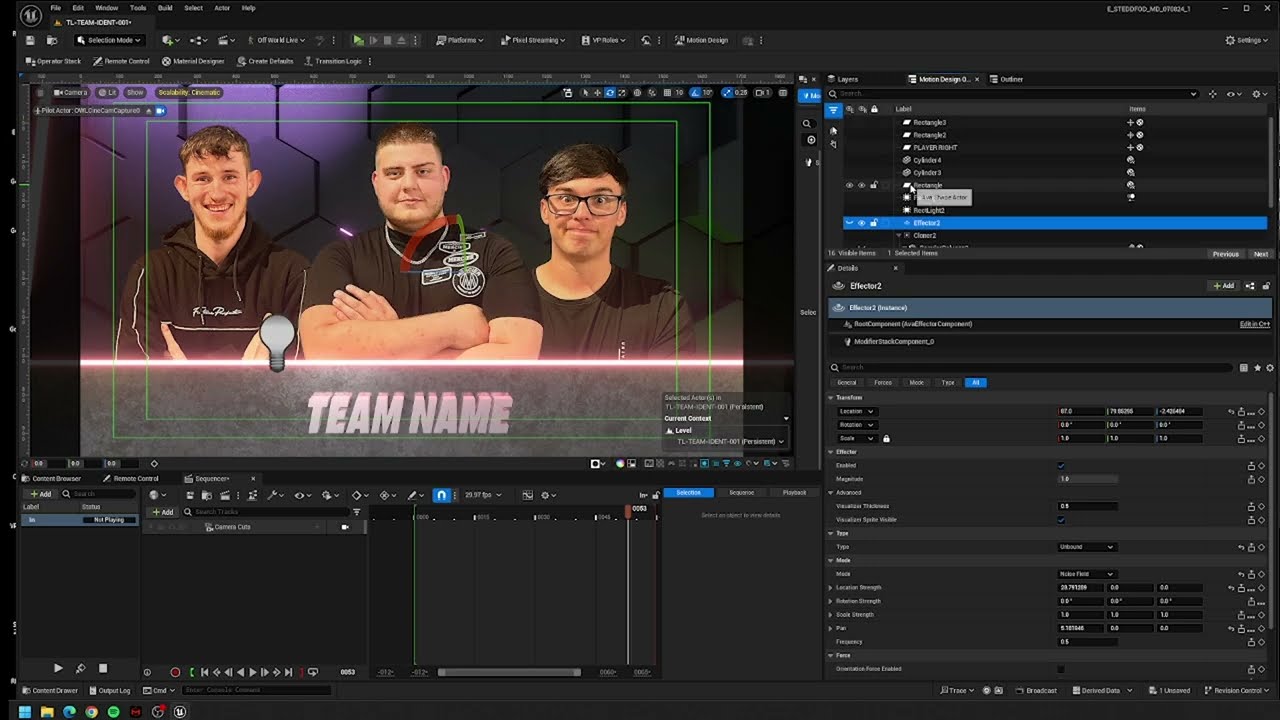Screen dimensions: 1280x720
Task: Click the Add component button in Details
Action: 1223,286
